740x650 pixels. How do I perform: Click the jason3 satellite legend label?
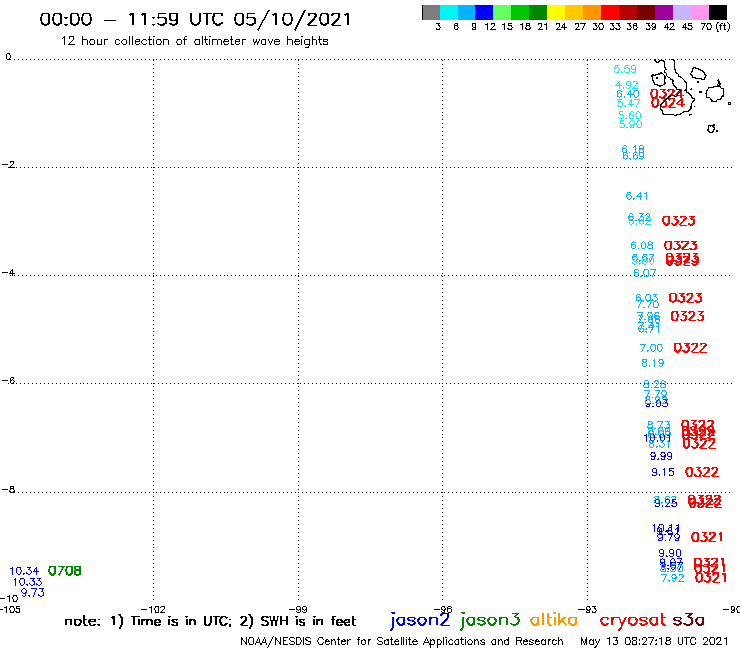pyautogui.click(x=490, y=620)
